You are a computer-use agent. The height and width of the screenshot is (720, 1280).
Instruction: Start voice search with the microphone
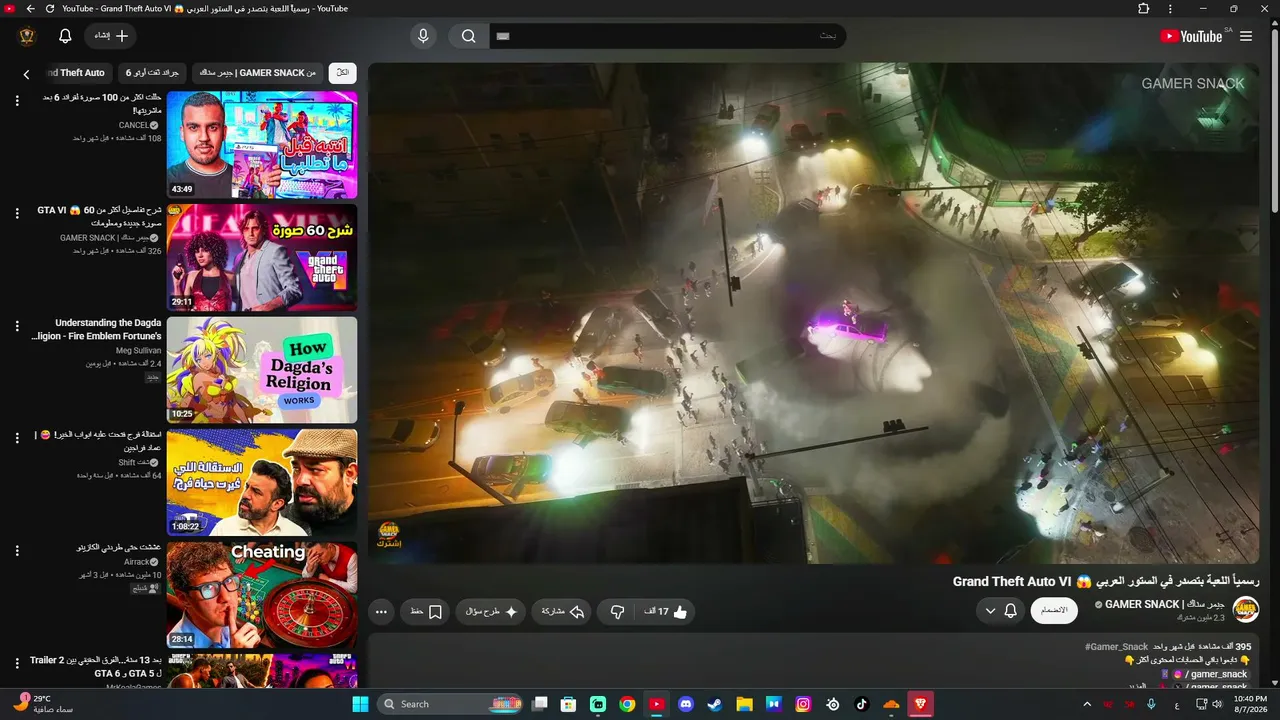tap(423, 36)
